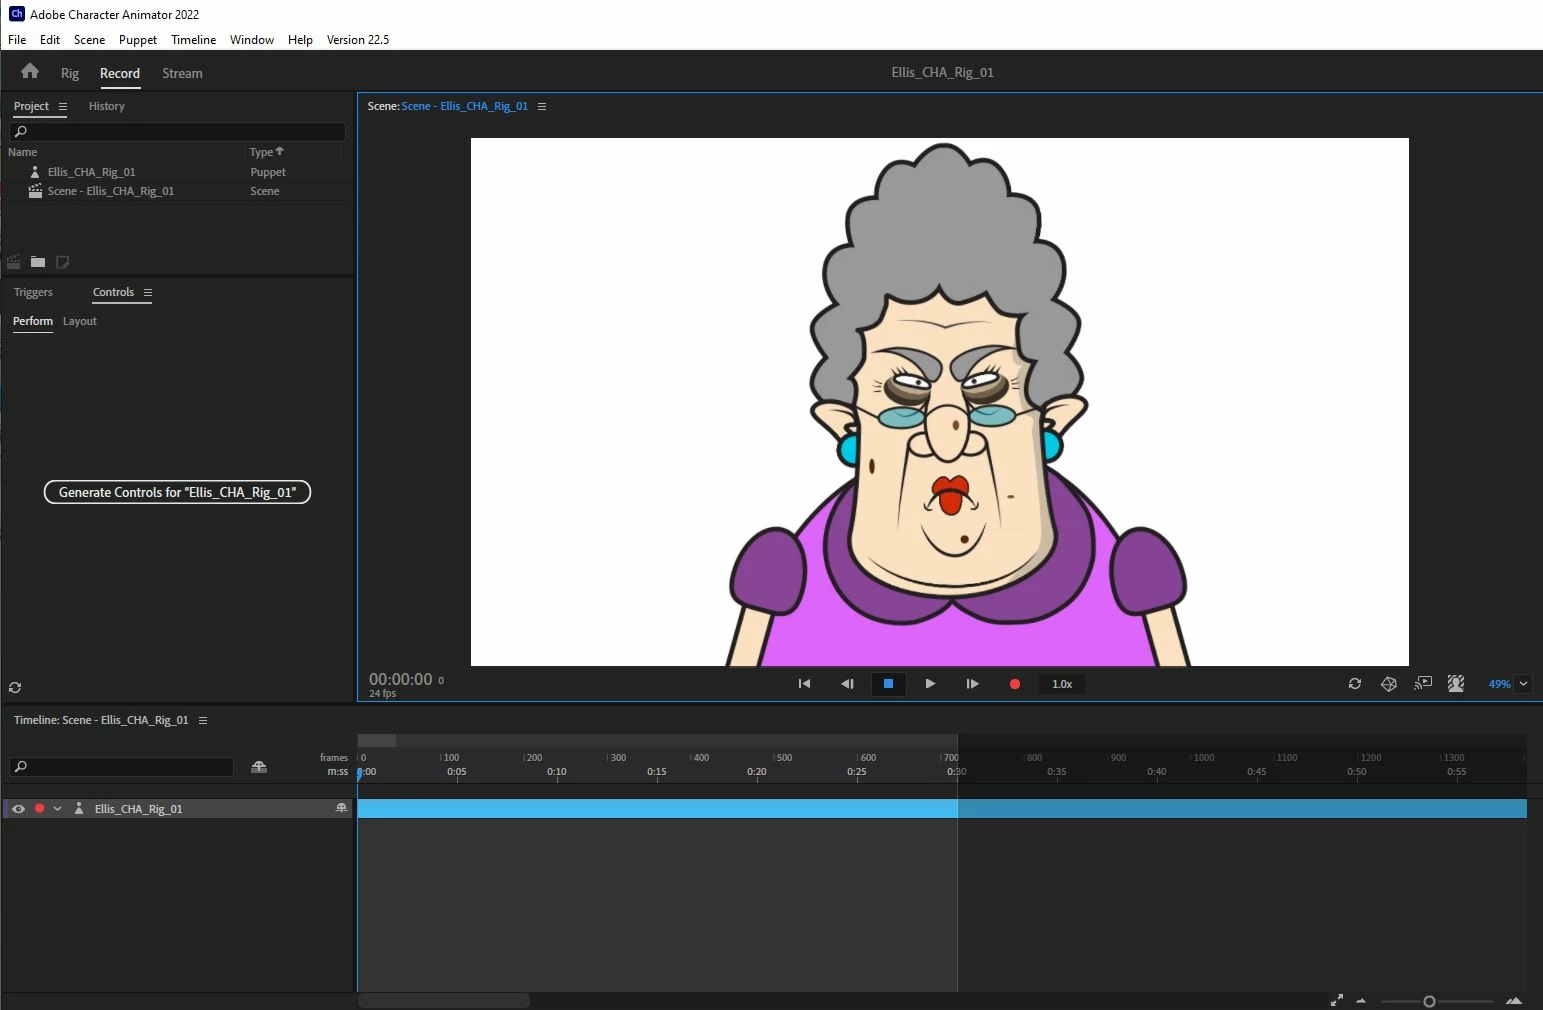Click the Adobe Character Animator app icon
This screenshot has width=1543, height=1010.
[x=17, y=14]
